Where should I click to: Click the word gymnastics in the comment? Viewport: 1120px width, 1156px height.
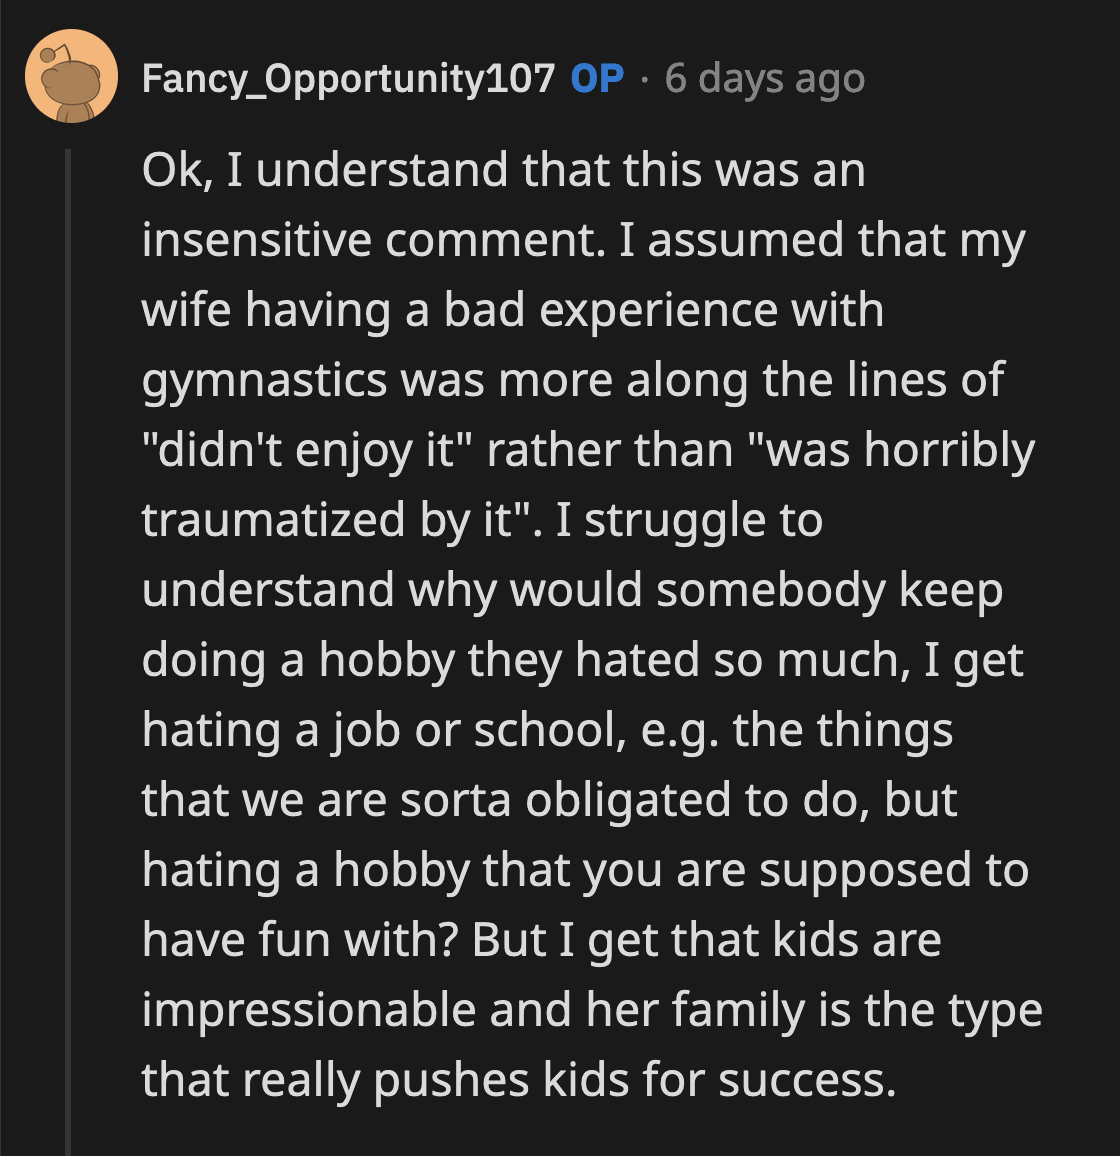pos(263,379)
